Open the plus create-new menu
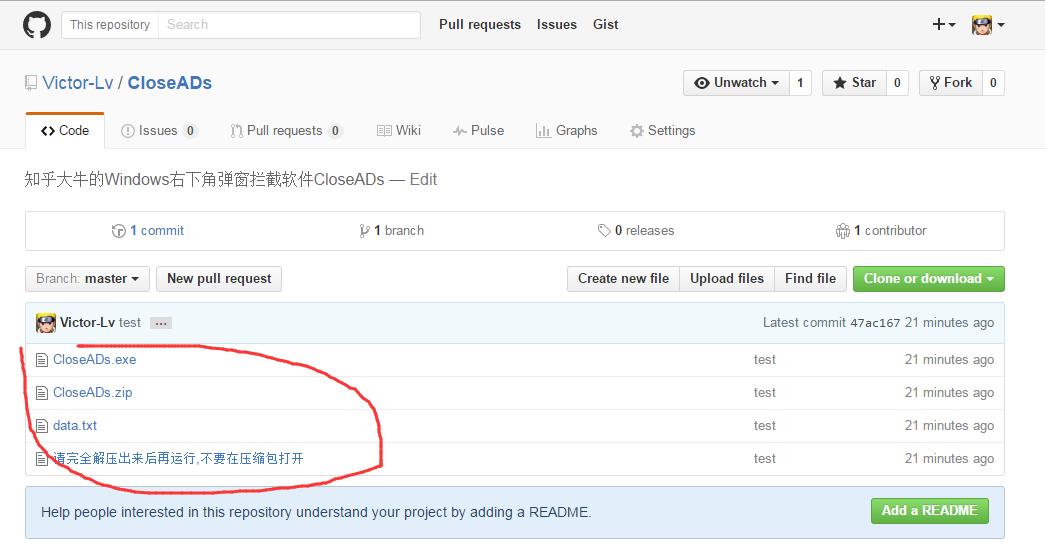Image resolution: width=1045 pixels, height=556 pixels. coord(944,25)
